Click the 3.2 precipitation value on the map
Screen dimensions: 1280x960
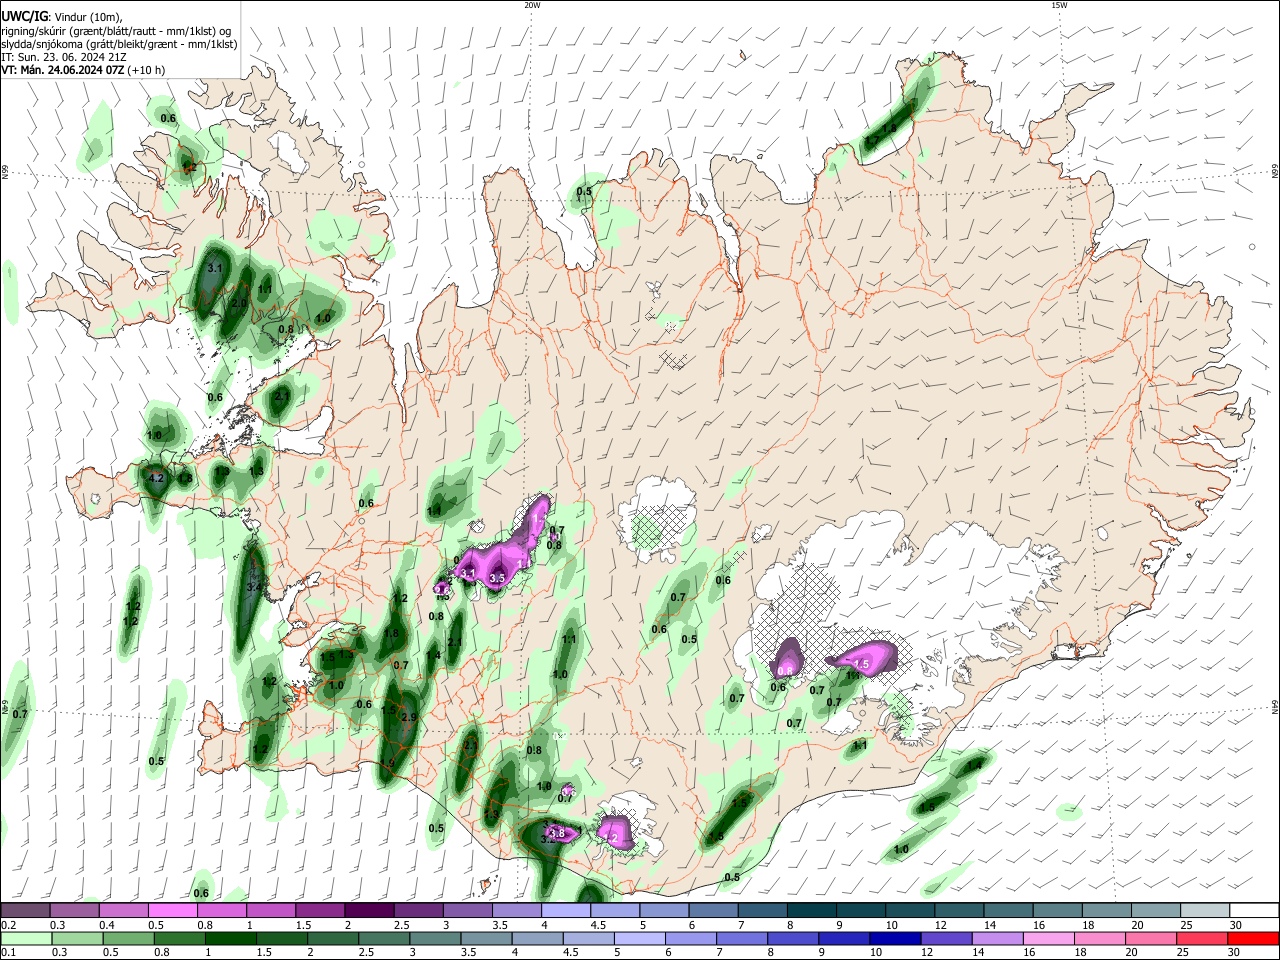pos(547,840)
